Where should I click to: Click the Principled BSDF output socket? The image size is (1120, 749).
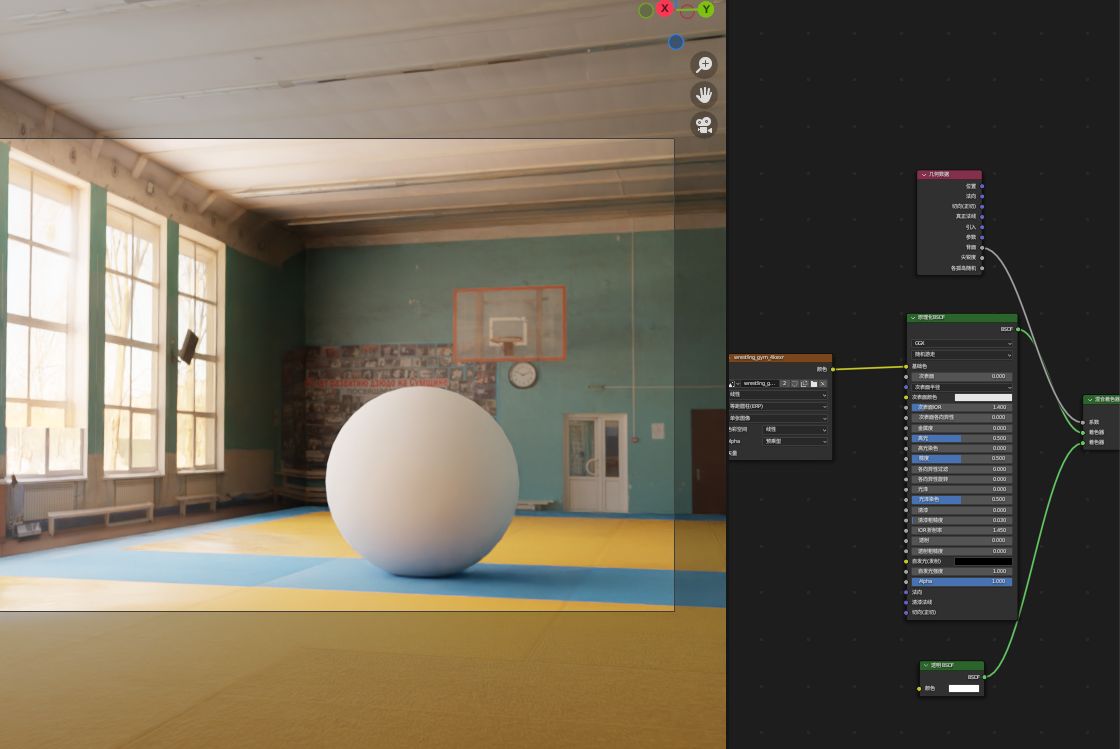tap(1018, 329)
